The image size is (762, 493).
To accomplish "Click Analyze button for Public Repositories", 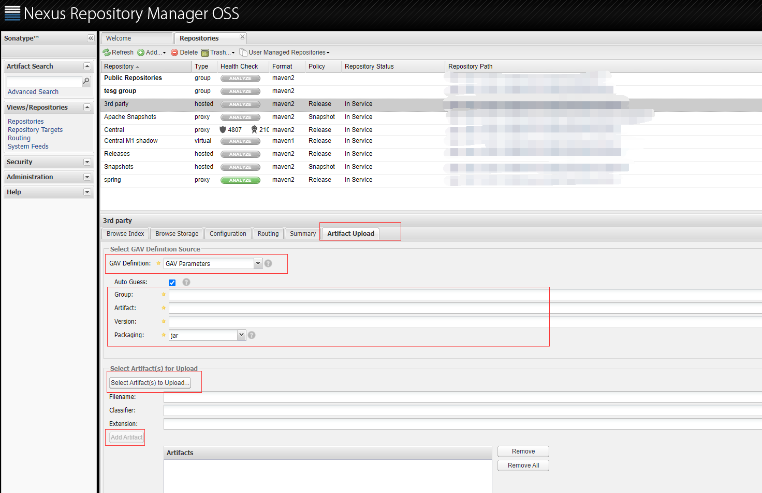I will click(x=240, y=78).
